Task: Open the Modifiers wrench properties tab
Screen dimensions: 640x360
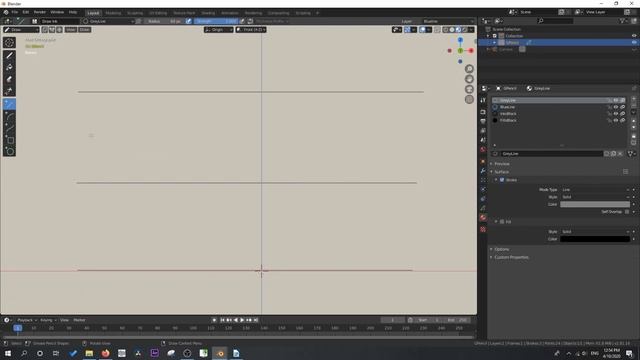Action: click(483, 171)
